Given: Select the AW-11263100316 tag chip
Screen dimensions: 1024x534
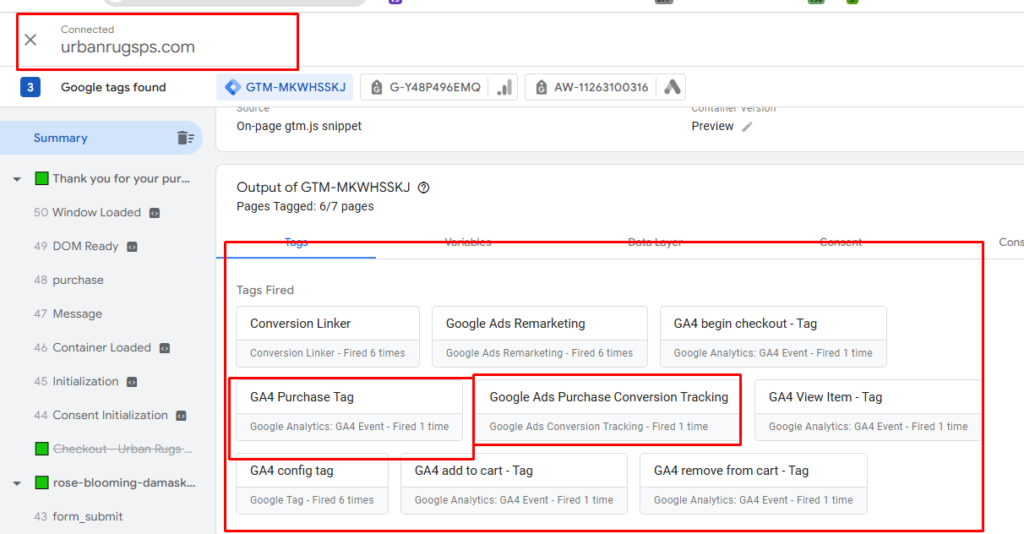Looking at the screenshot, I should pos(605,87).
